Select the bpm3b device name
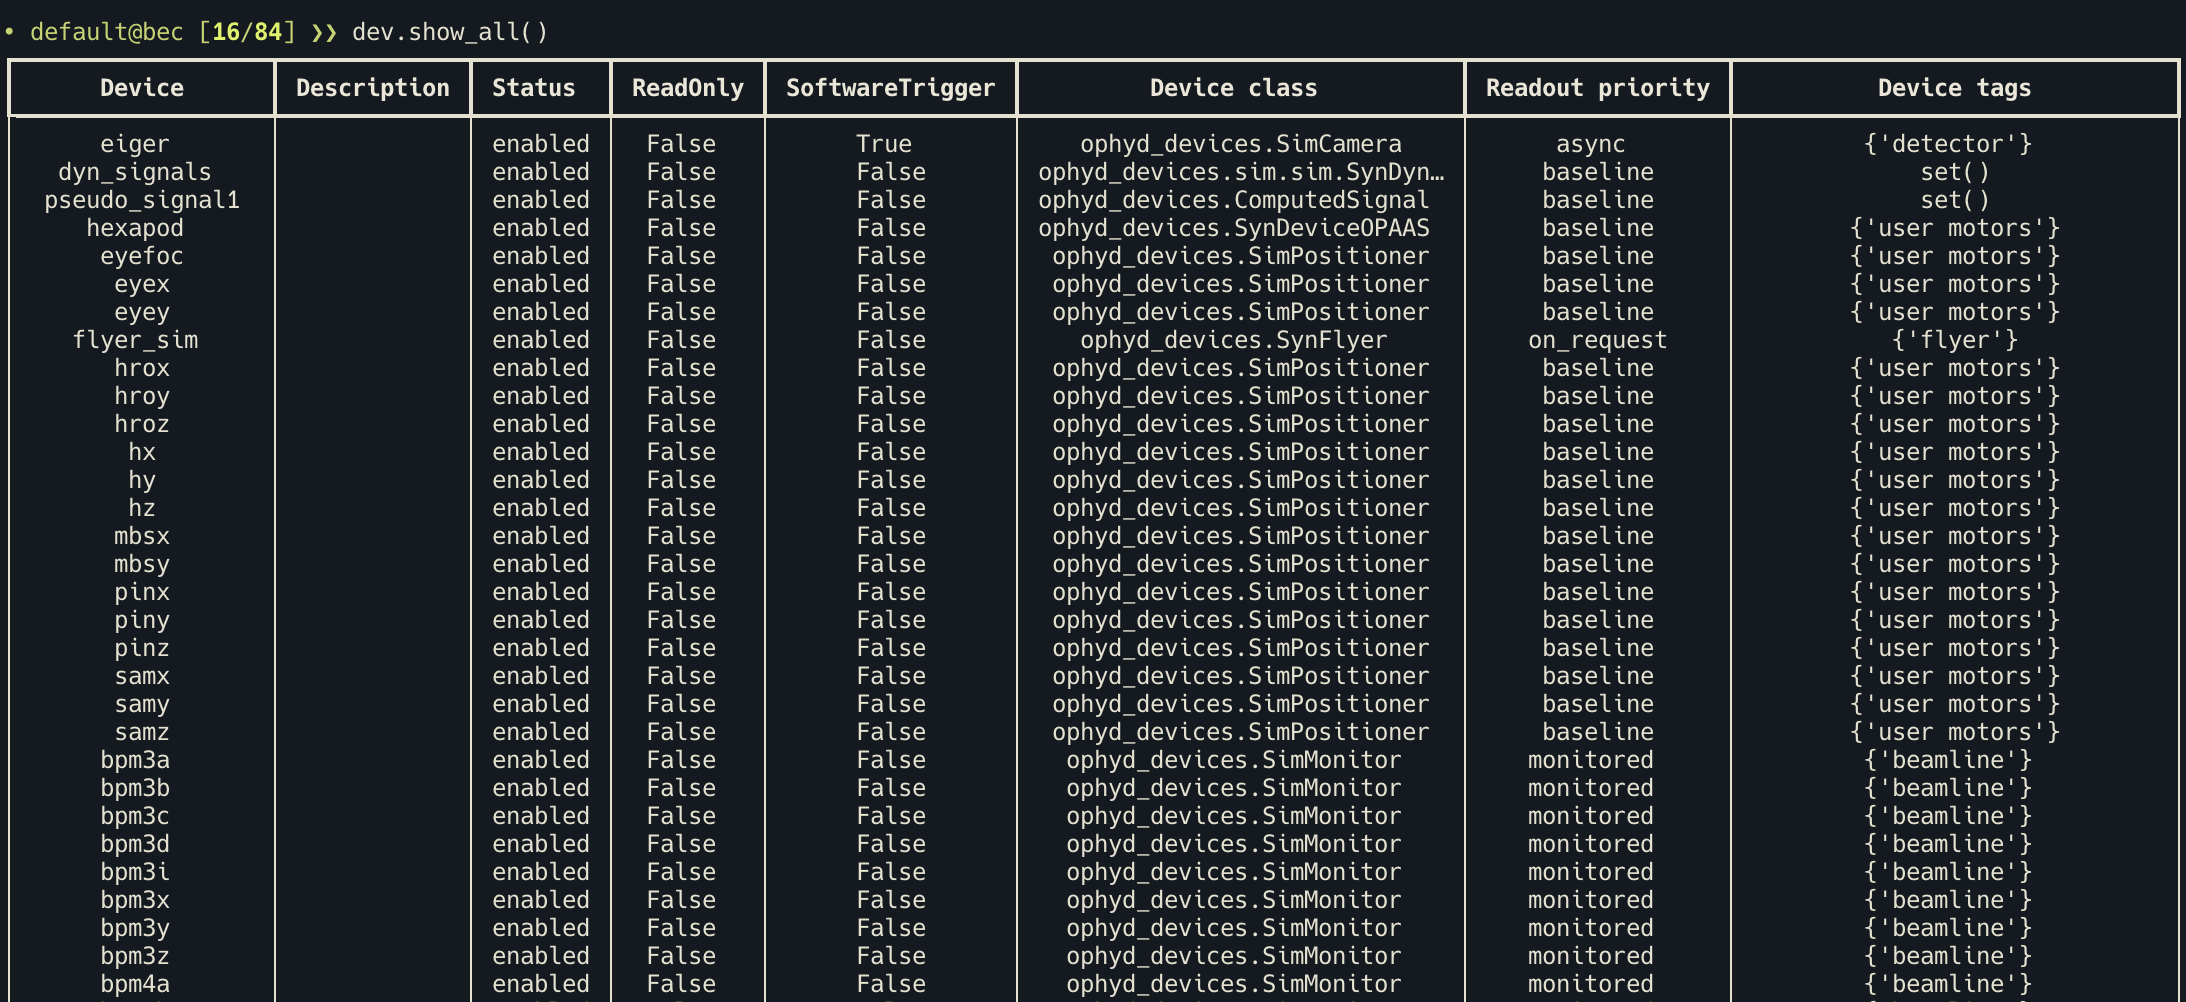The image size is (2186, 1002). (x=135, y=788)
